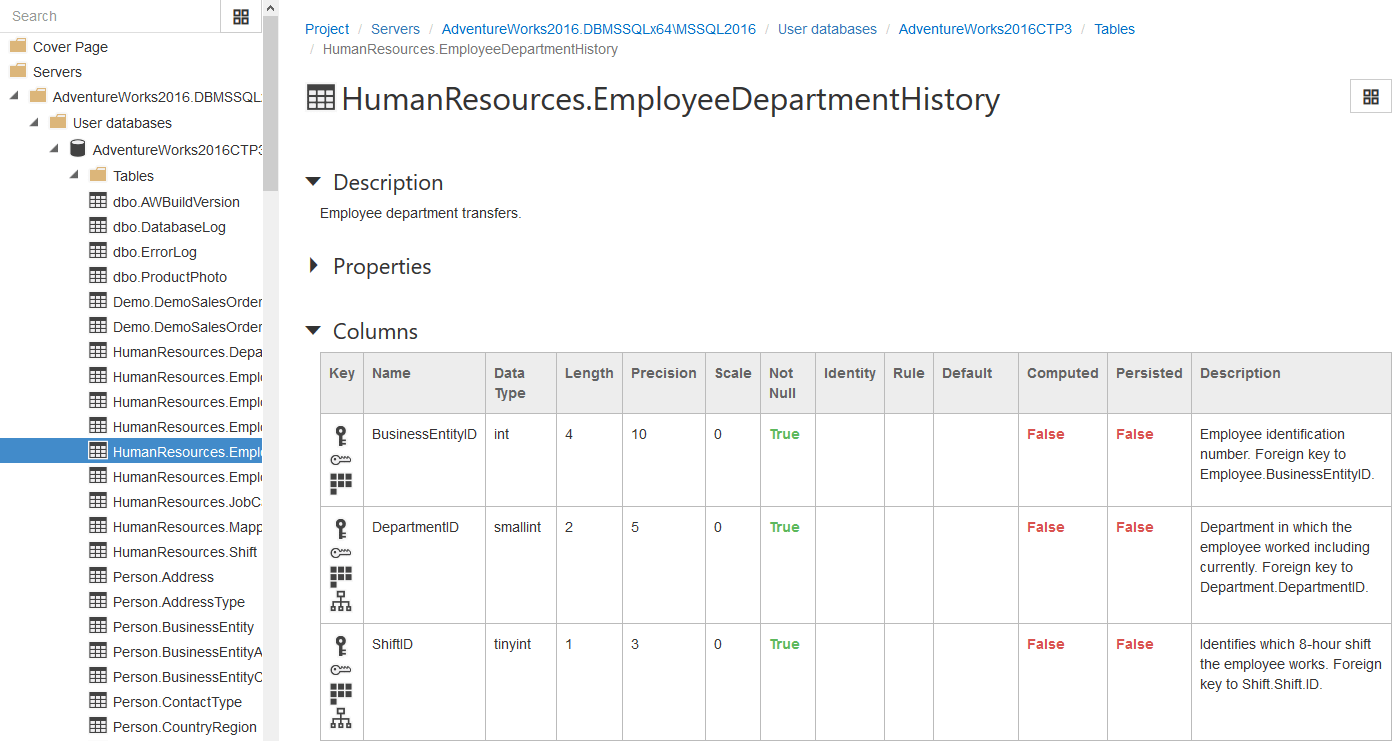This screenshot has height=741, width=1400.
Task: Open Cover Page in the tree
Action: 70,47
